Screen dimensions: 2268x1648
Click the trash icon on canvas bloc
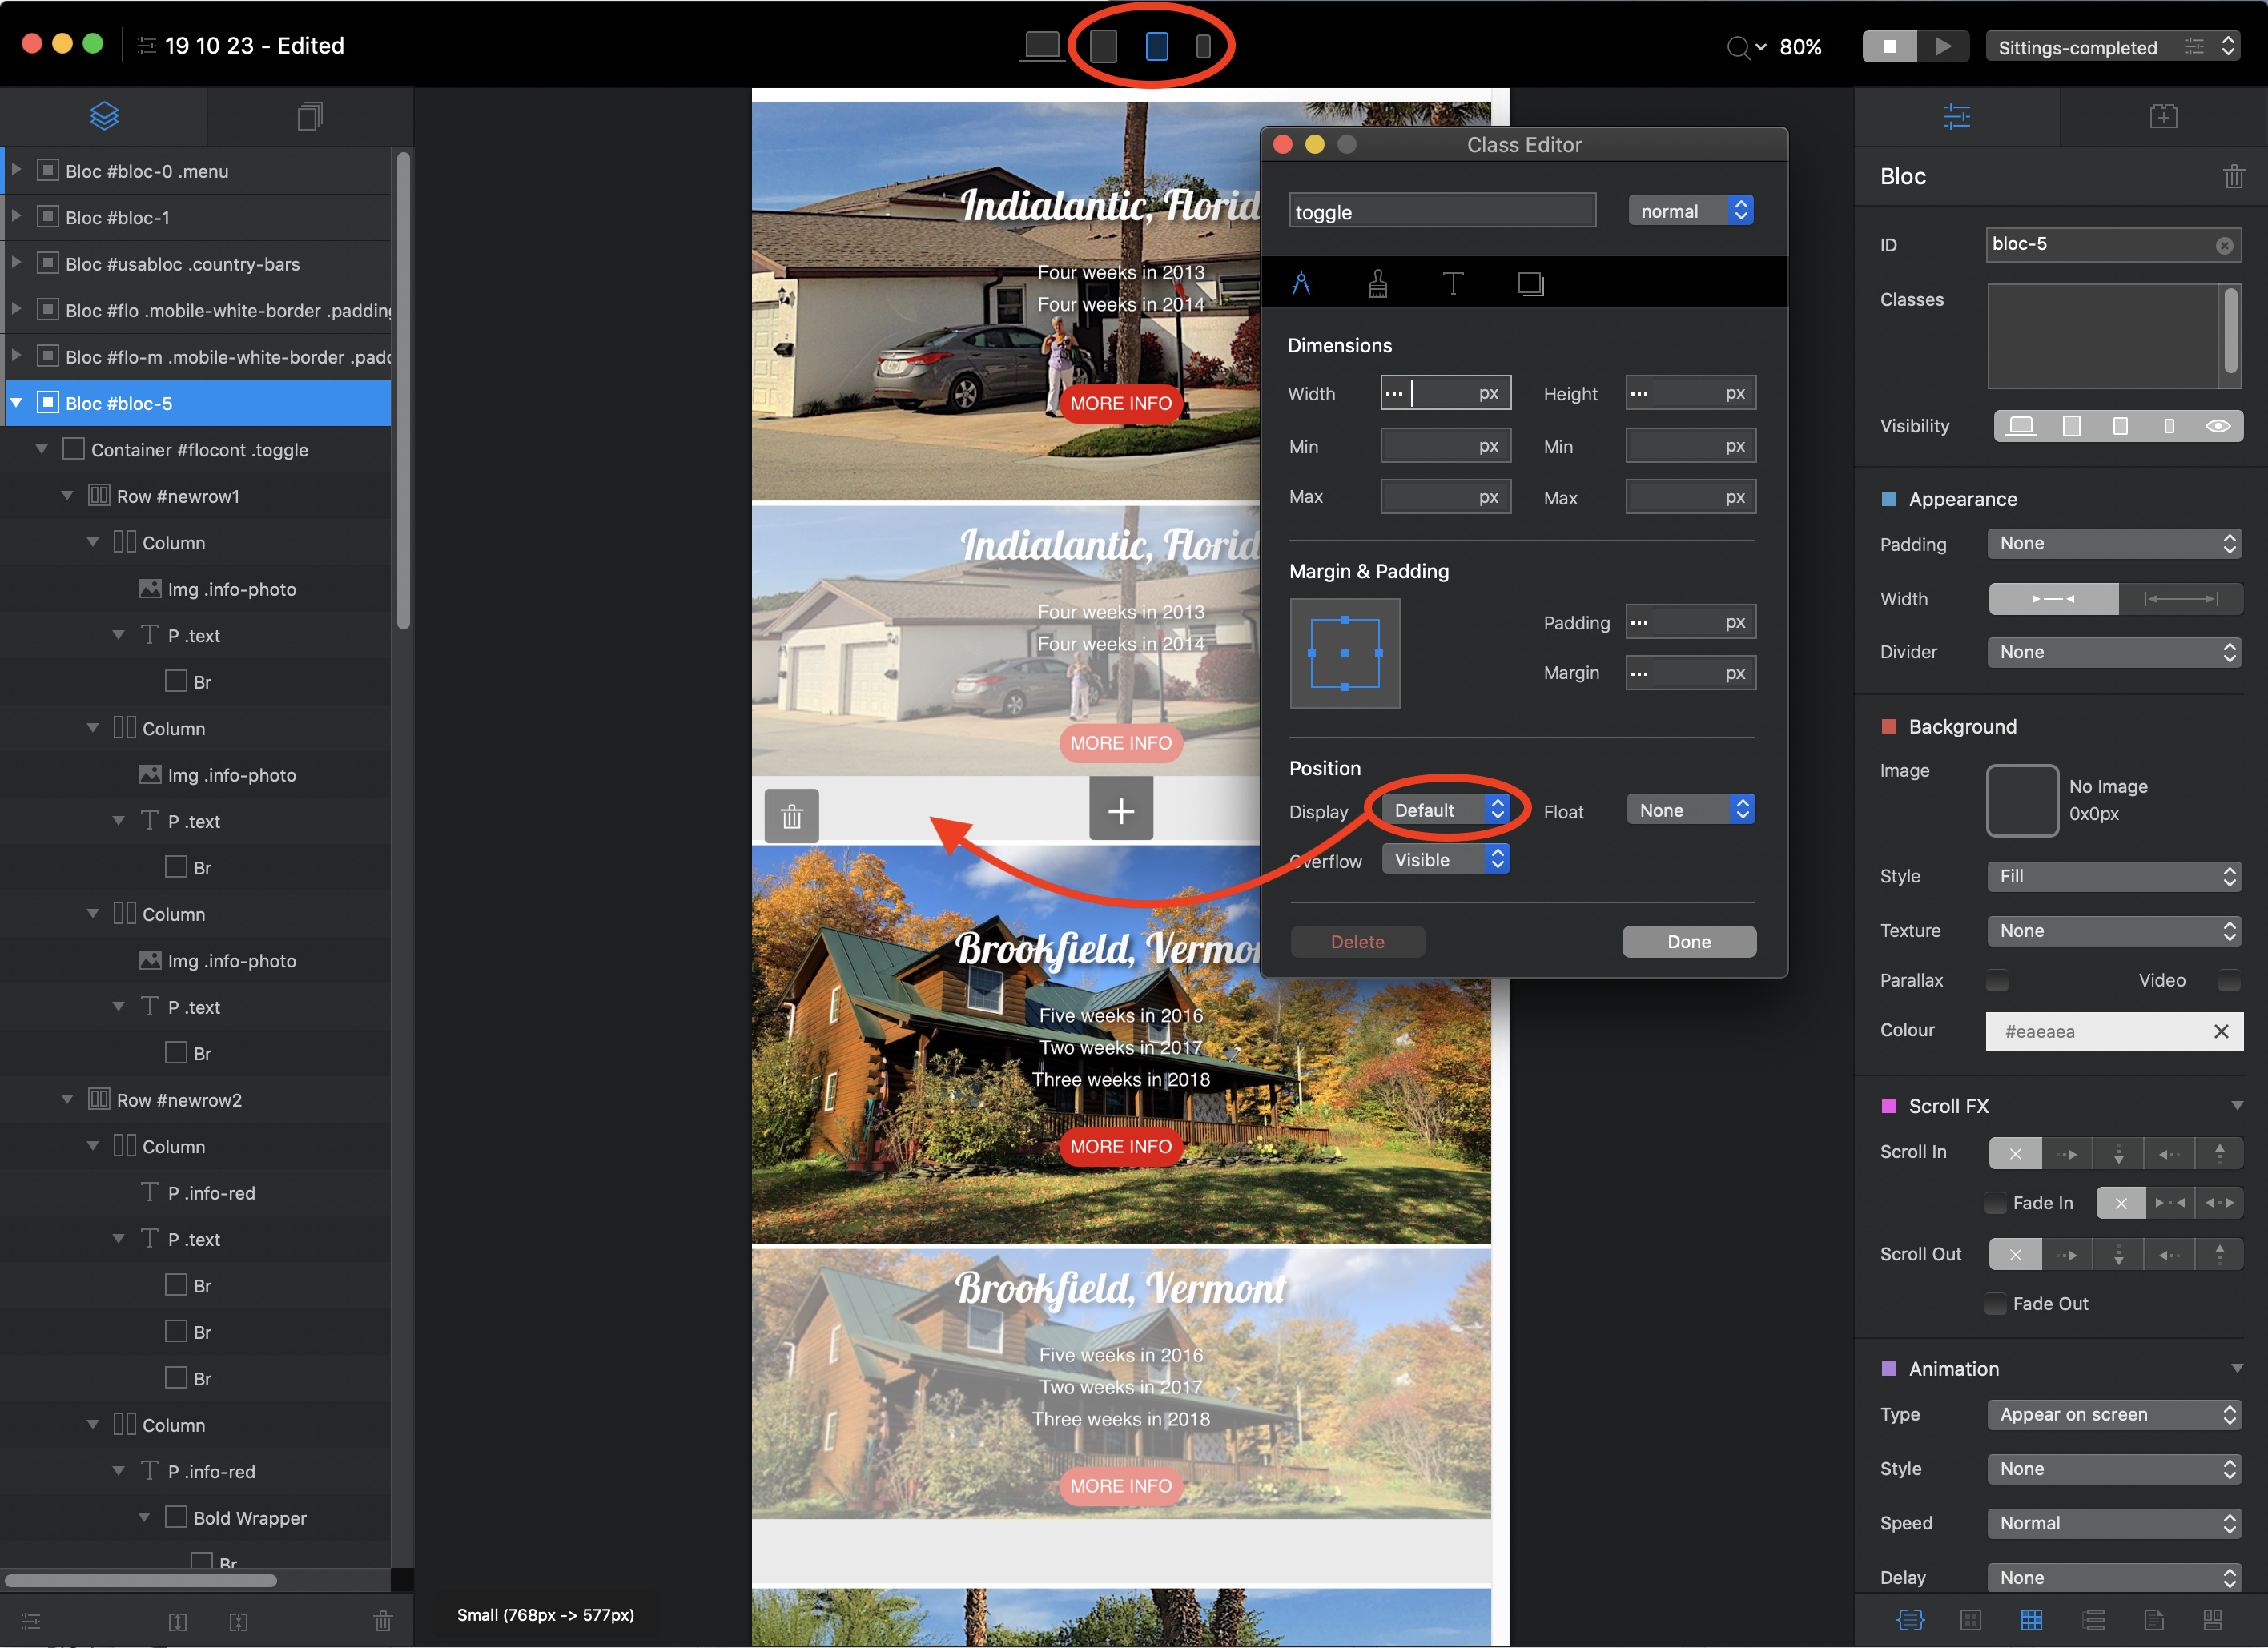pyautogui.click(x=791, y=816)
